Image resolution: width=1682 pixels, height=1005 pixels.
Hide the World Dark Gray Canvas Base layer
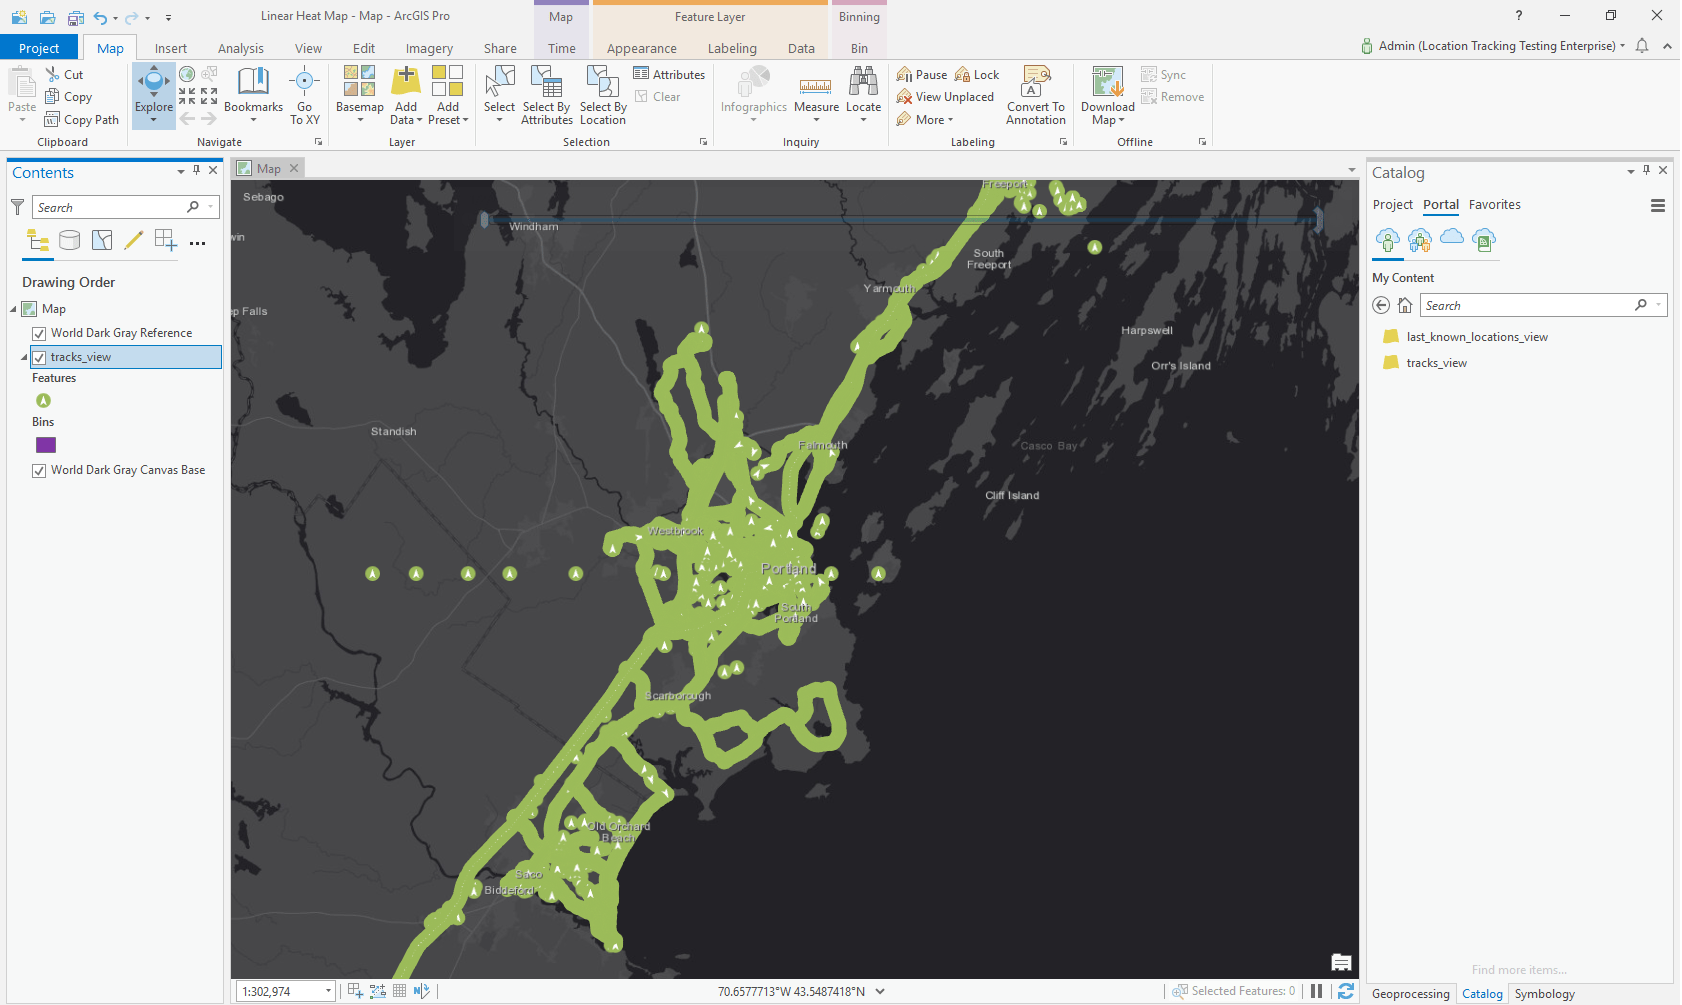38,470
